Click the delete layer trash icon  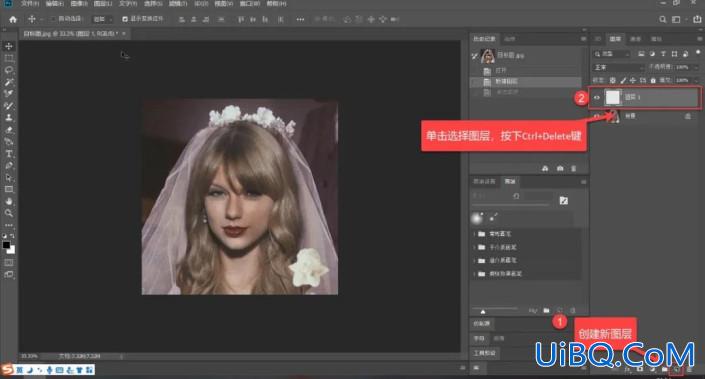point(689,370)
